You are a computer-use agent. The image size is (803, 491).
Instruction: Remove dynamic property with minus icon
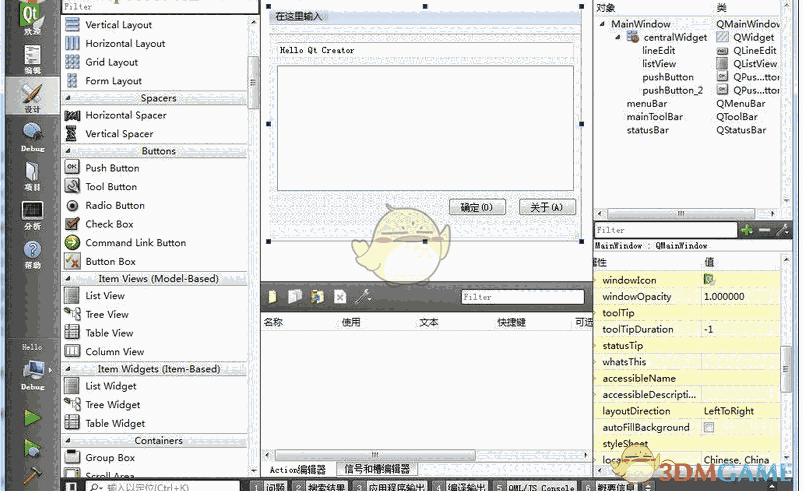tap(765, 230)
